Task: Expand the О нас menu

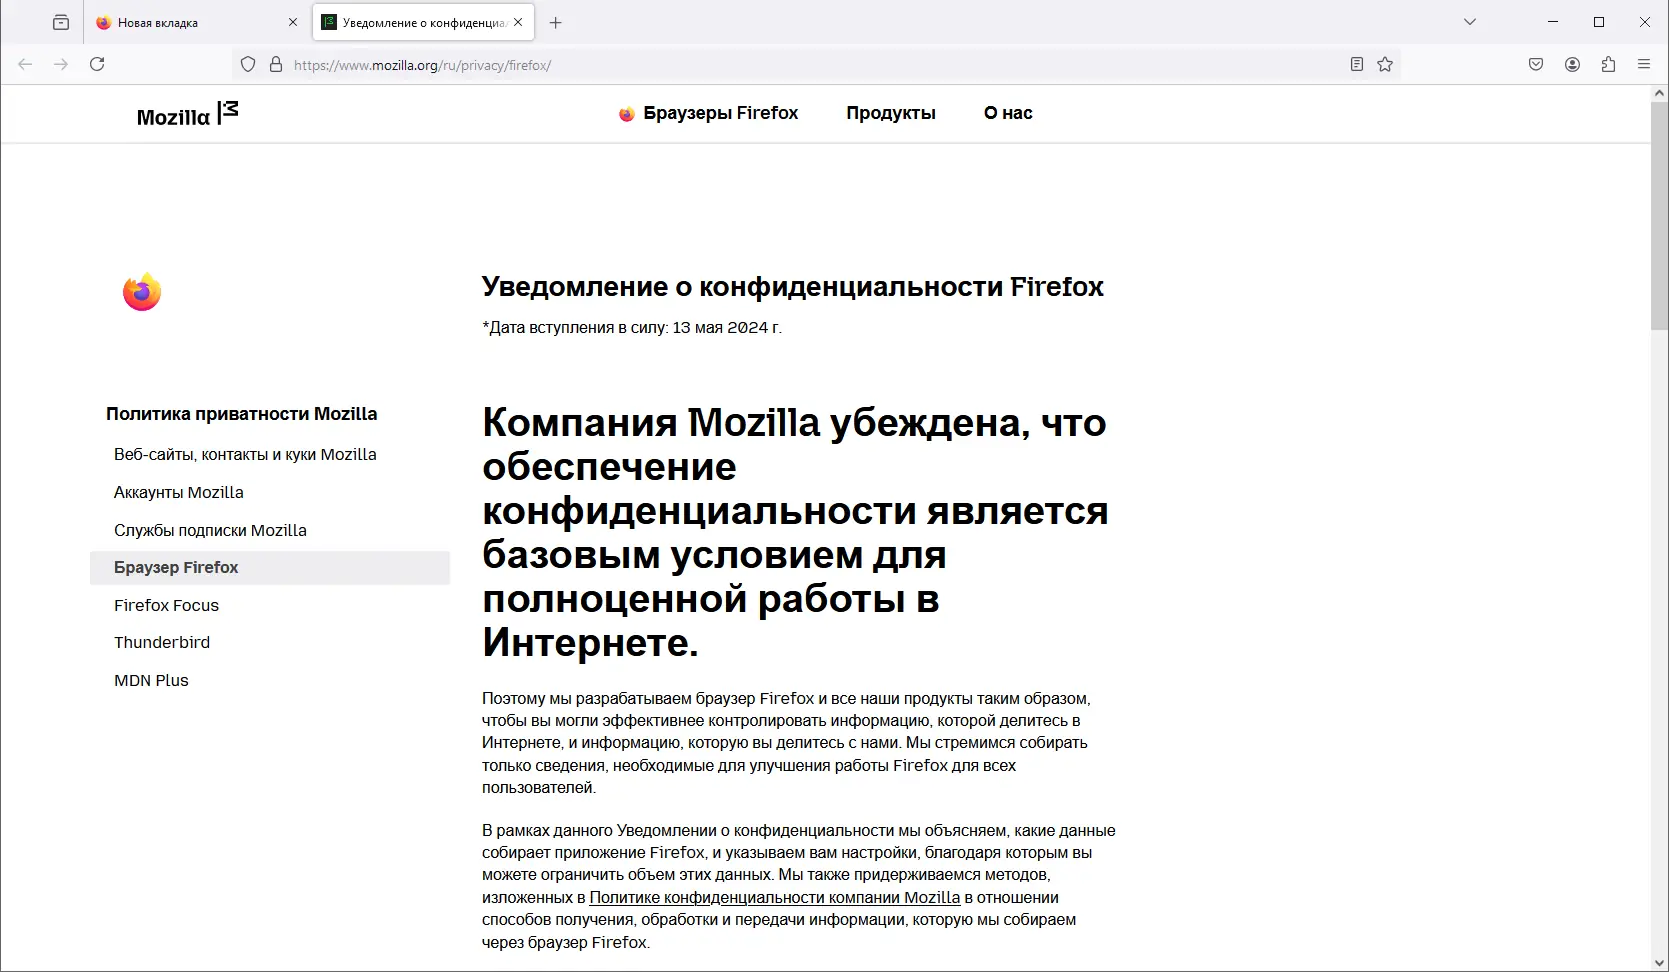Action: click(x=1007, y=113)
